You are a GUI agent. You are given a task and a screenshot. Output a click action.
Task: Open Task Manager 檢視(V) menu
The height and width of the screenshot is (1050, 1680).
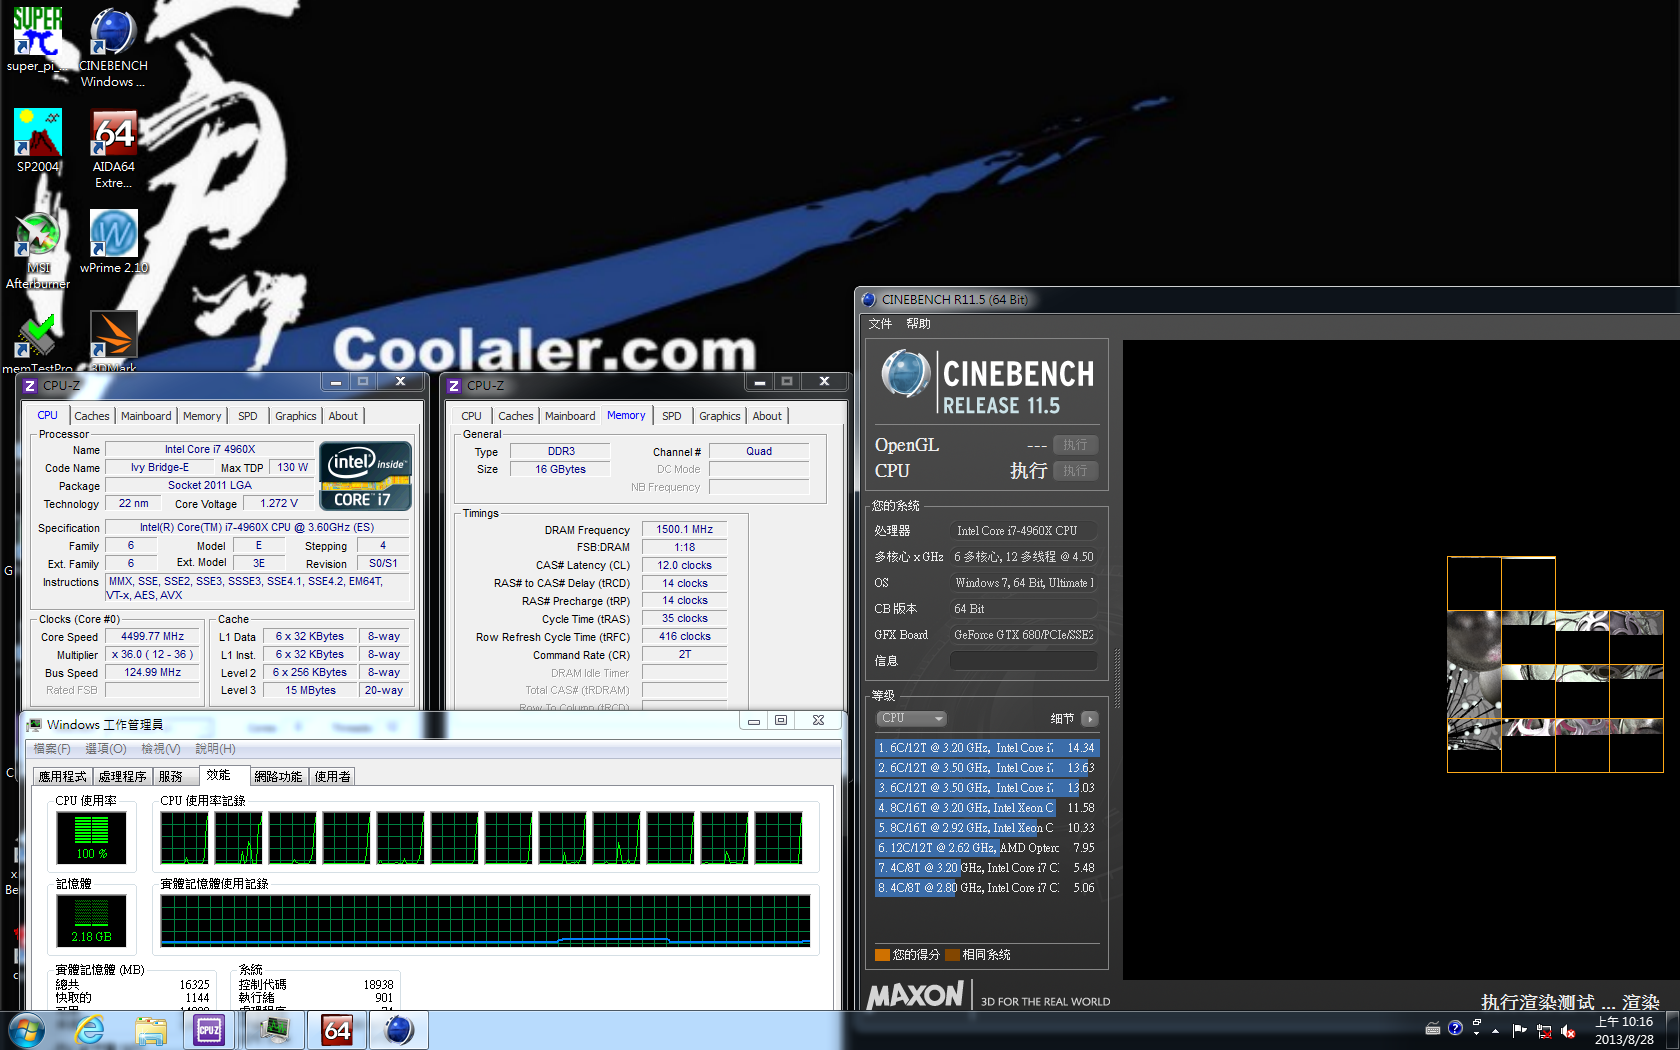(x=160, y=749)
